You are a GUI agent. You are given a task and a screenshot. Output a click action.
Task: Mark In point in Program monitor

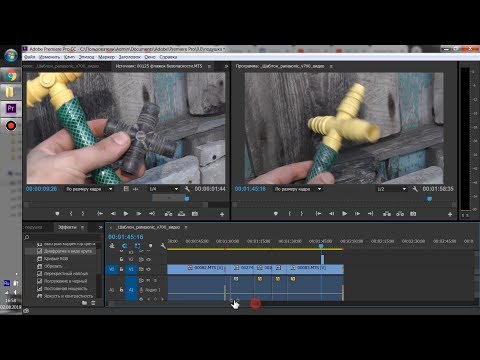290,214
